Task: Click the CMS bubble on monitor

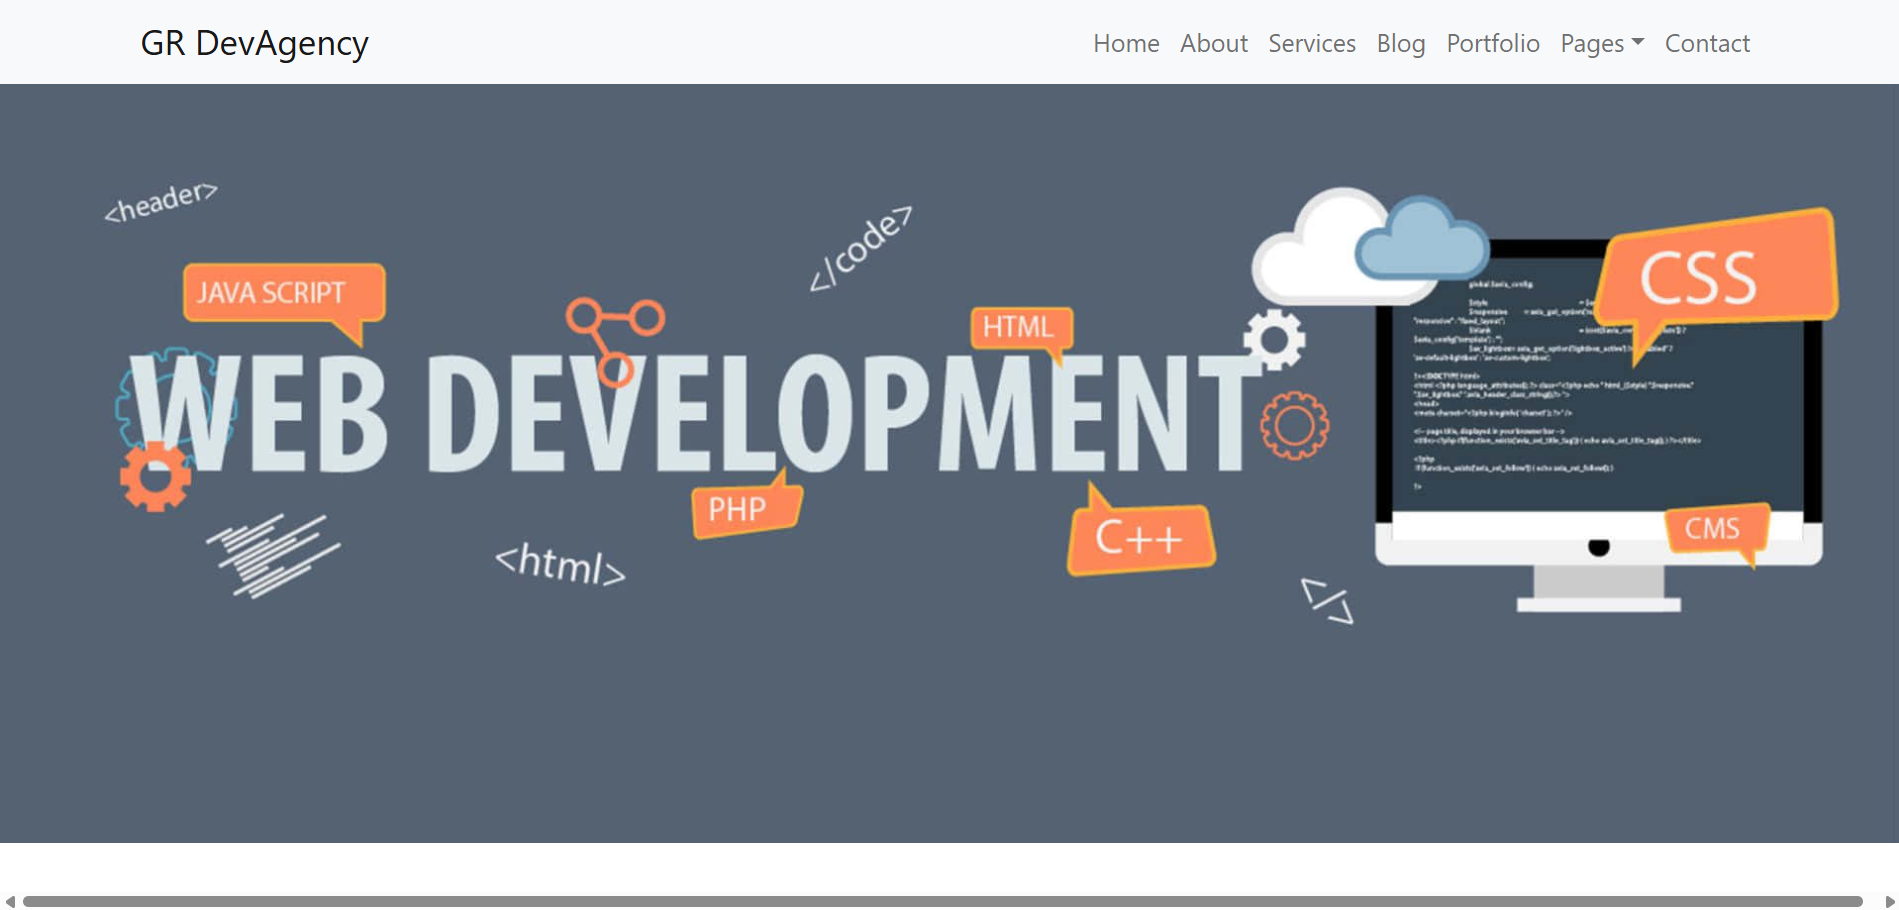Action: 1714,529
